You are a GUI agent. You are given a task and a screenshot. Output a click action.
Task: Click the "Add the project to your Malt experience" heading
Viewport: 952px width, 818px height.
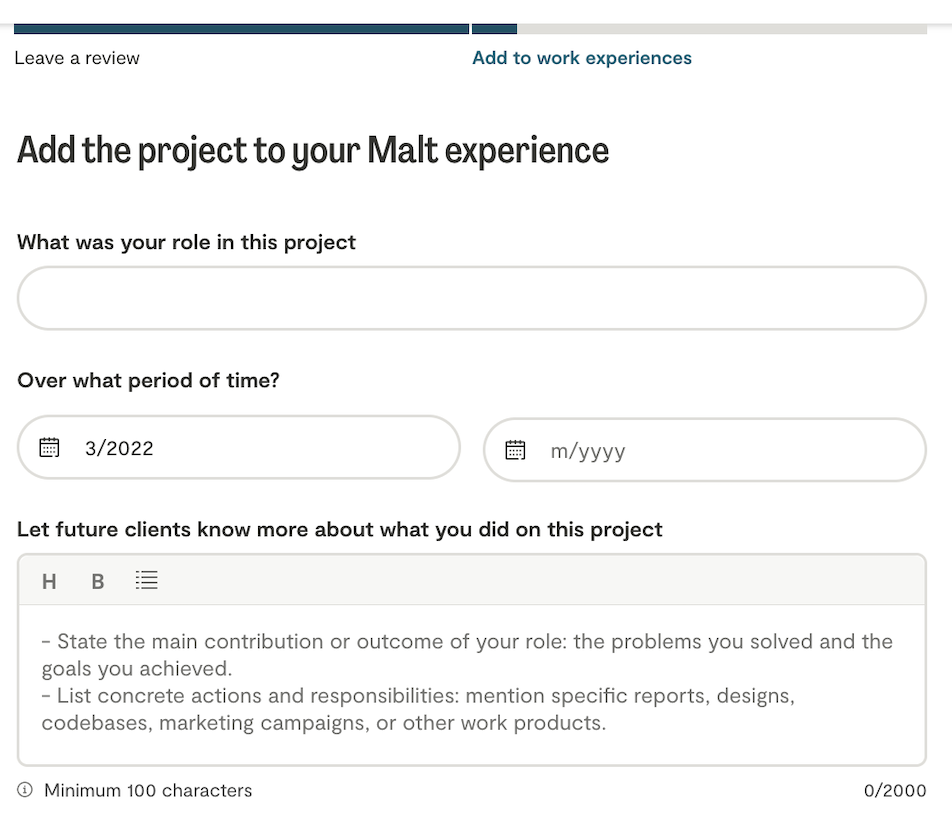tap(313, 150)
